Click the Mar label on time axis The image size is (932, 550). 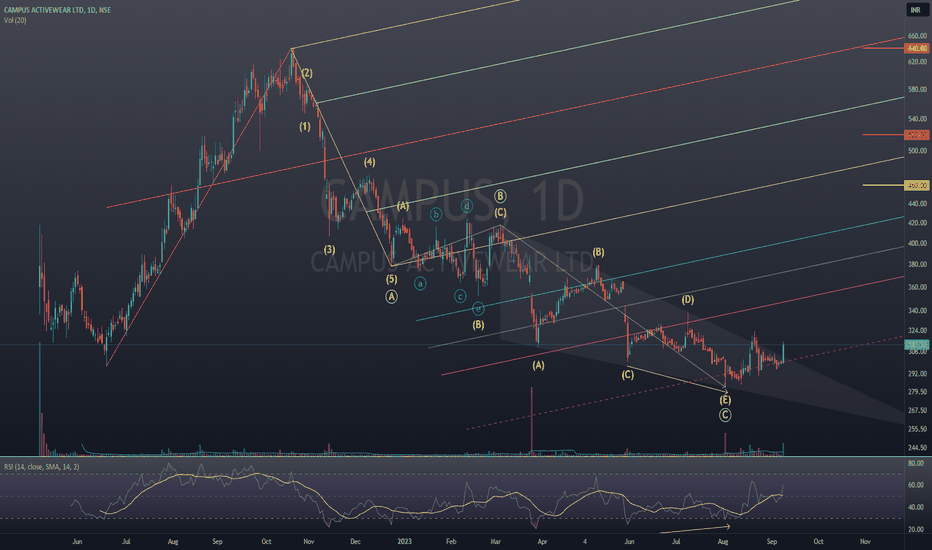(x=496, y=542)
